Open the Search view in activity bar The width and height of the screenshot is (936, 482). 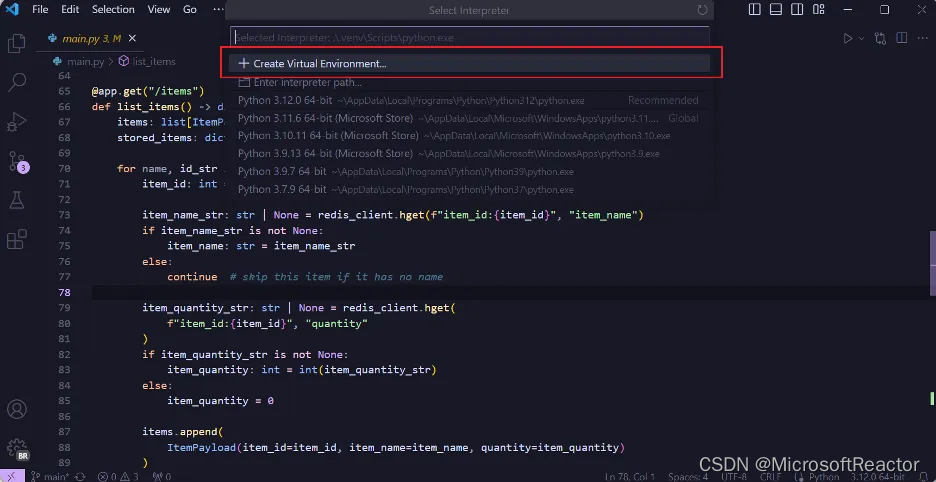[x=17, y=82]
